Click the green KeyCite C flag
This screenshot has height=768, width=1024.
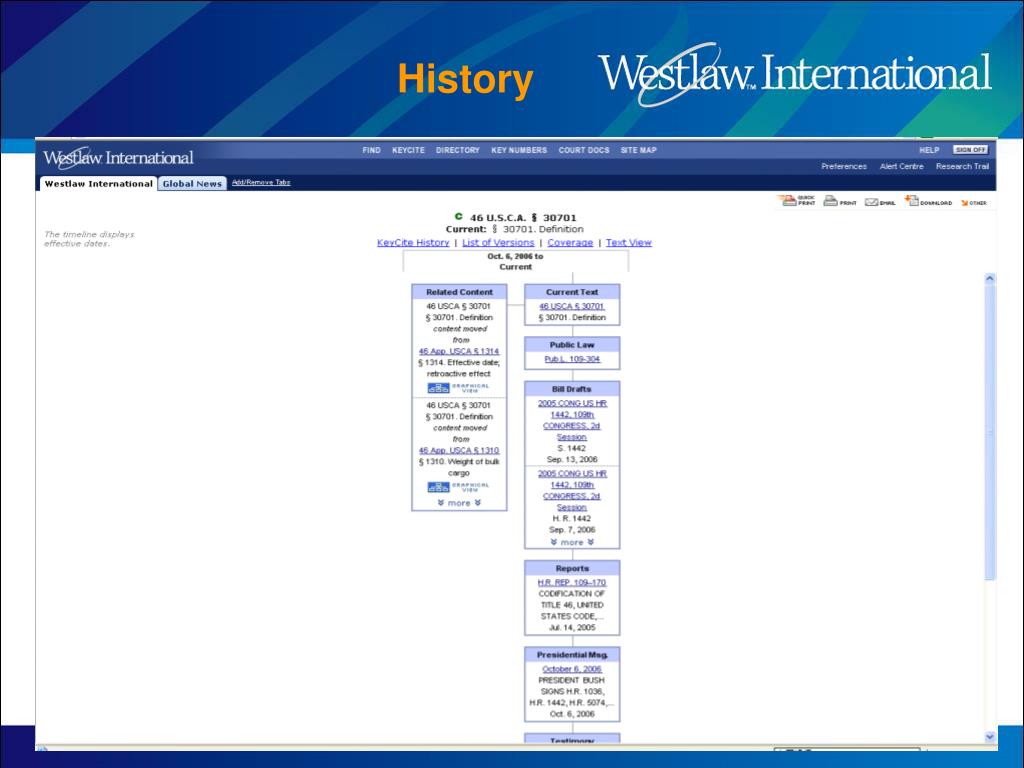(x=458, y=216)
